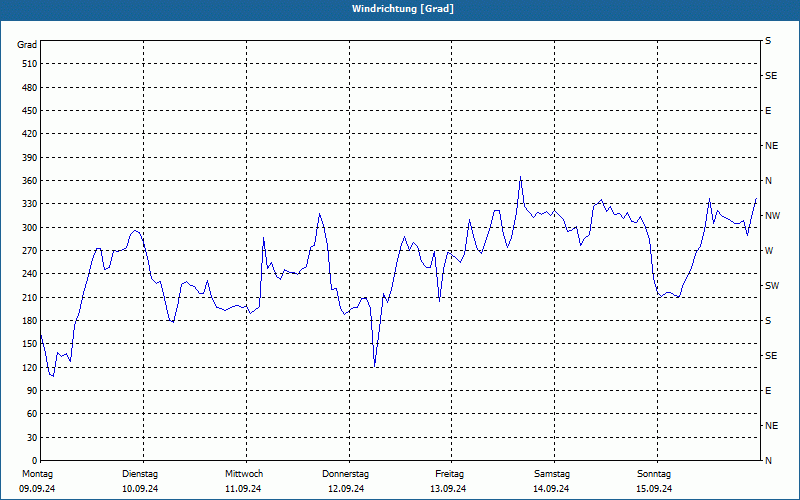Click the '240' y-axis value
The width and height of the screenshot is (800, 500).
pyautogui.click(x=30, y=273)
